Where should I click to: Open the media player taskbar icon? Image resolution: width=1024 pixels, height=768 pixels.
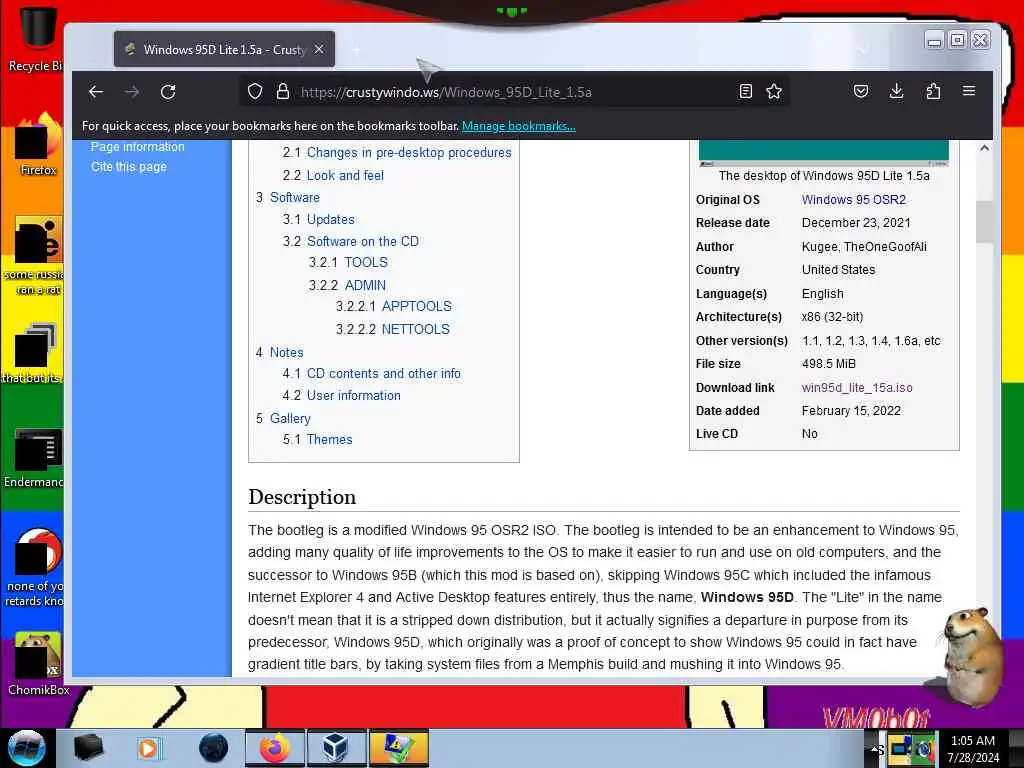148,748
